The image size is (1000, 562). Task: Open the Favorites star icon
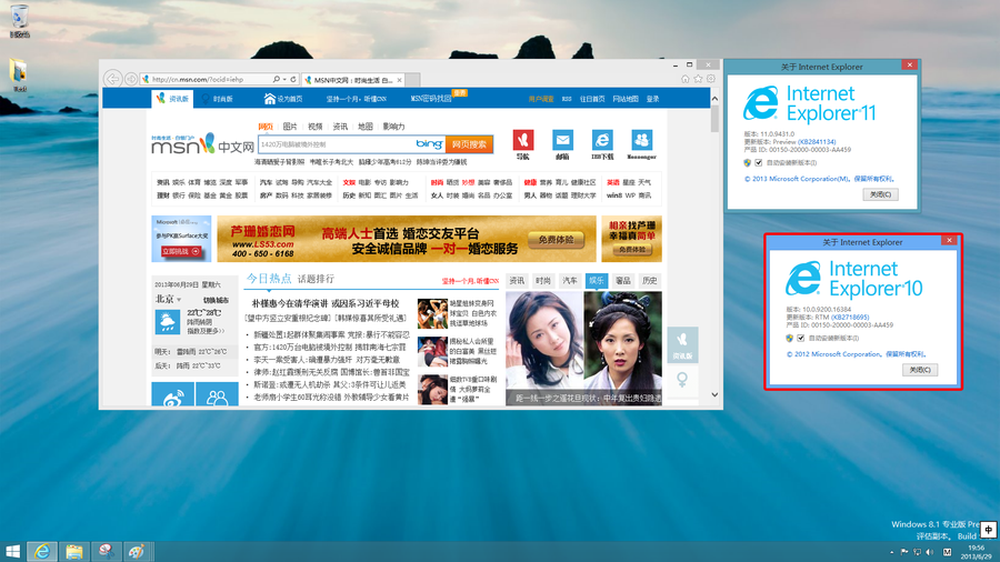pos(698,79)
